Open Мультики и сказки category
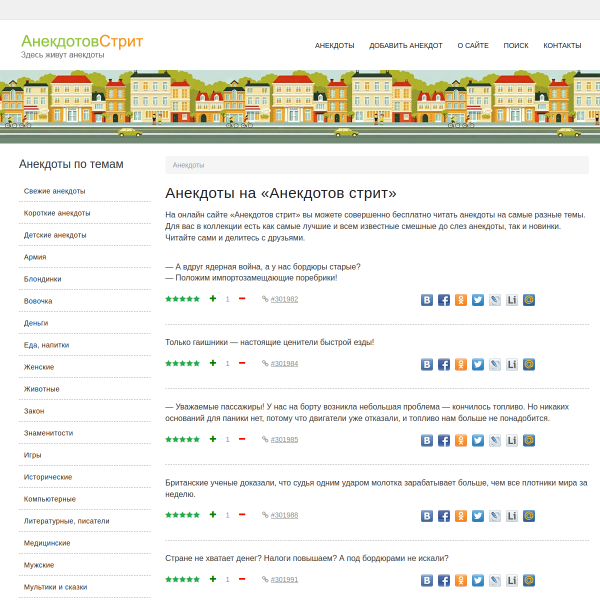Screen dimensions: 600x600 click(55, 587)
